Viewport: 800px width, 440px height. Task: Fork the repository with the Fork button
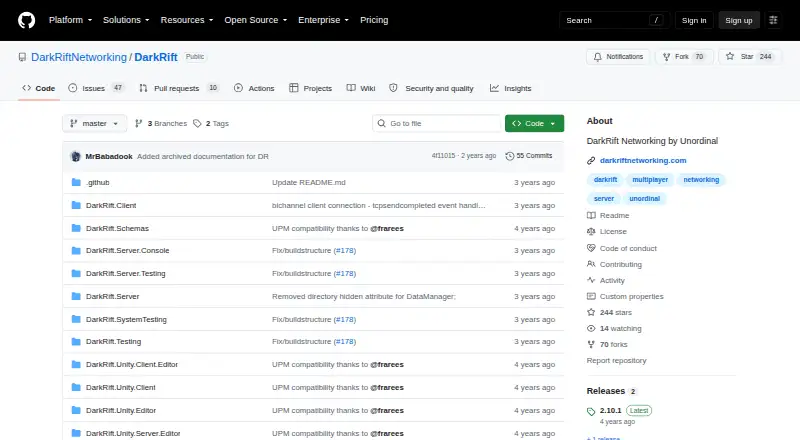tap(683, 57)
